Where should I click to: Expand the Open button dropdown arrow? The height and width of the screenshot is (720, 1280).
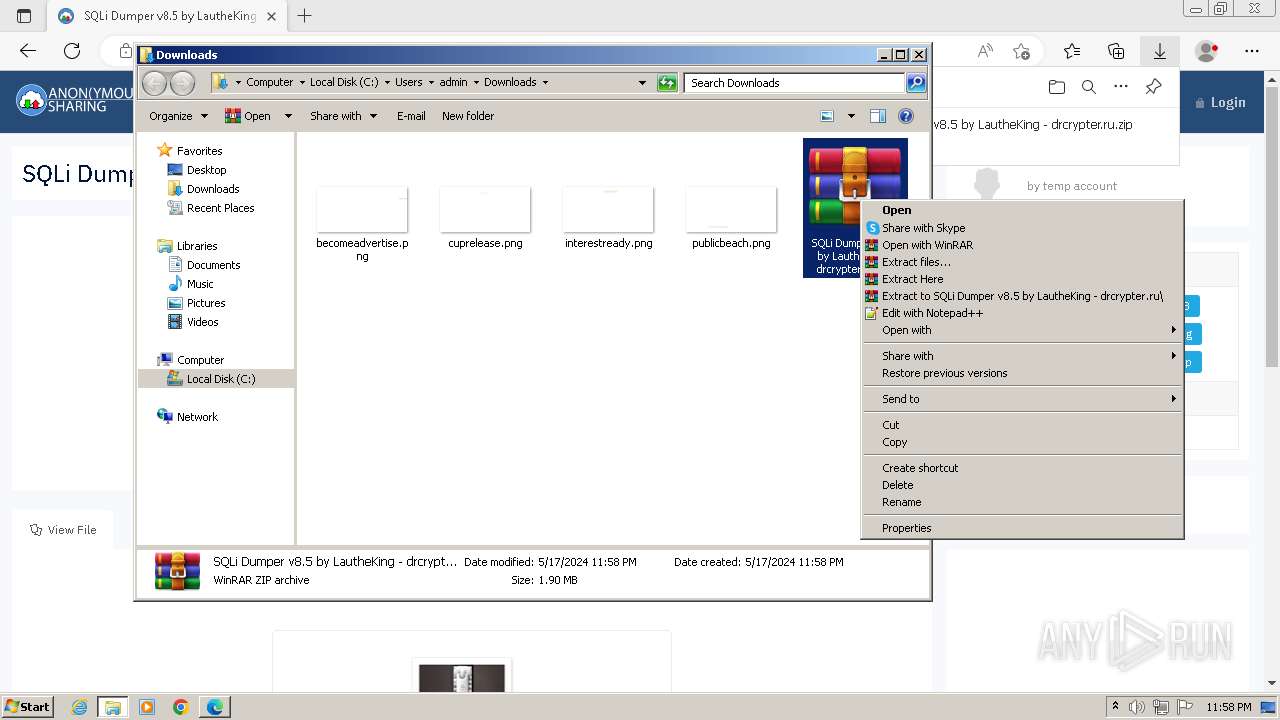pos(288,116)
